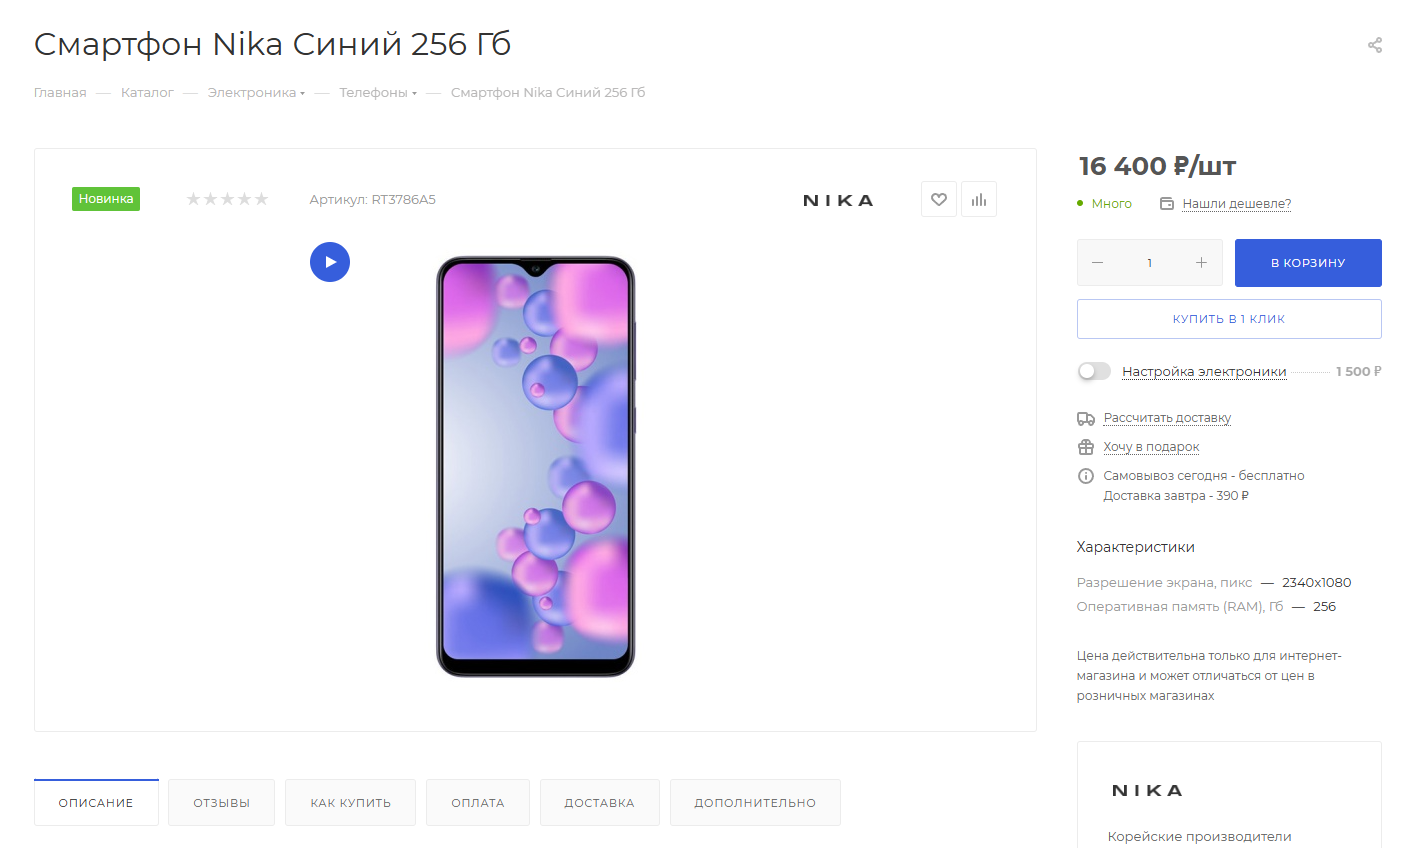This screenshot has height=848, width=1418.
Task: Click the info icon next to Самовывоз
Action: tap(1086, 476)
